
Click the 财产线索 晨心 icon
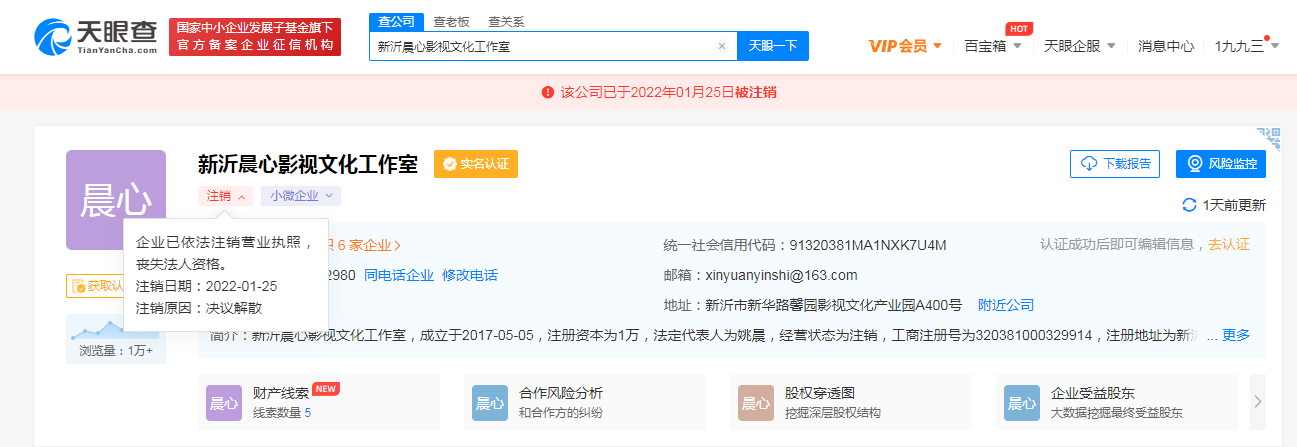pos(224,403)
